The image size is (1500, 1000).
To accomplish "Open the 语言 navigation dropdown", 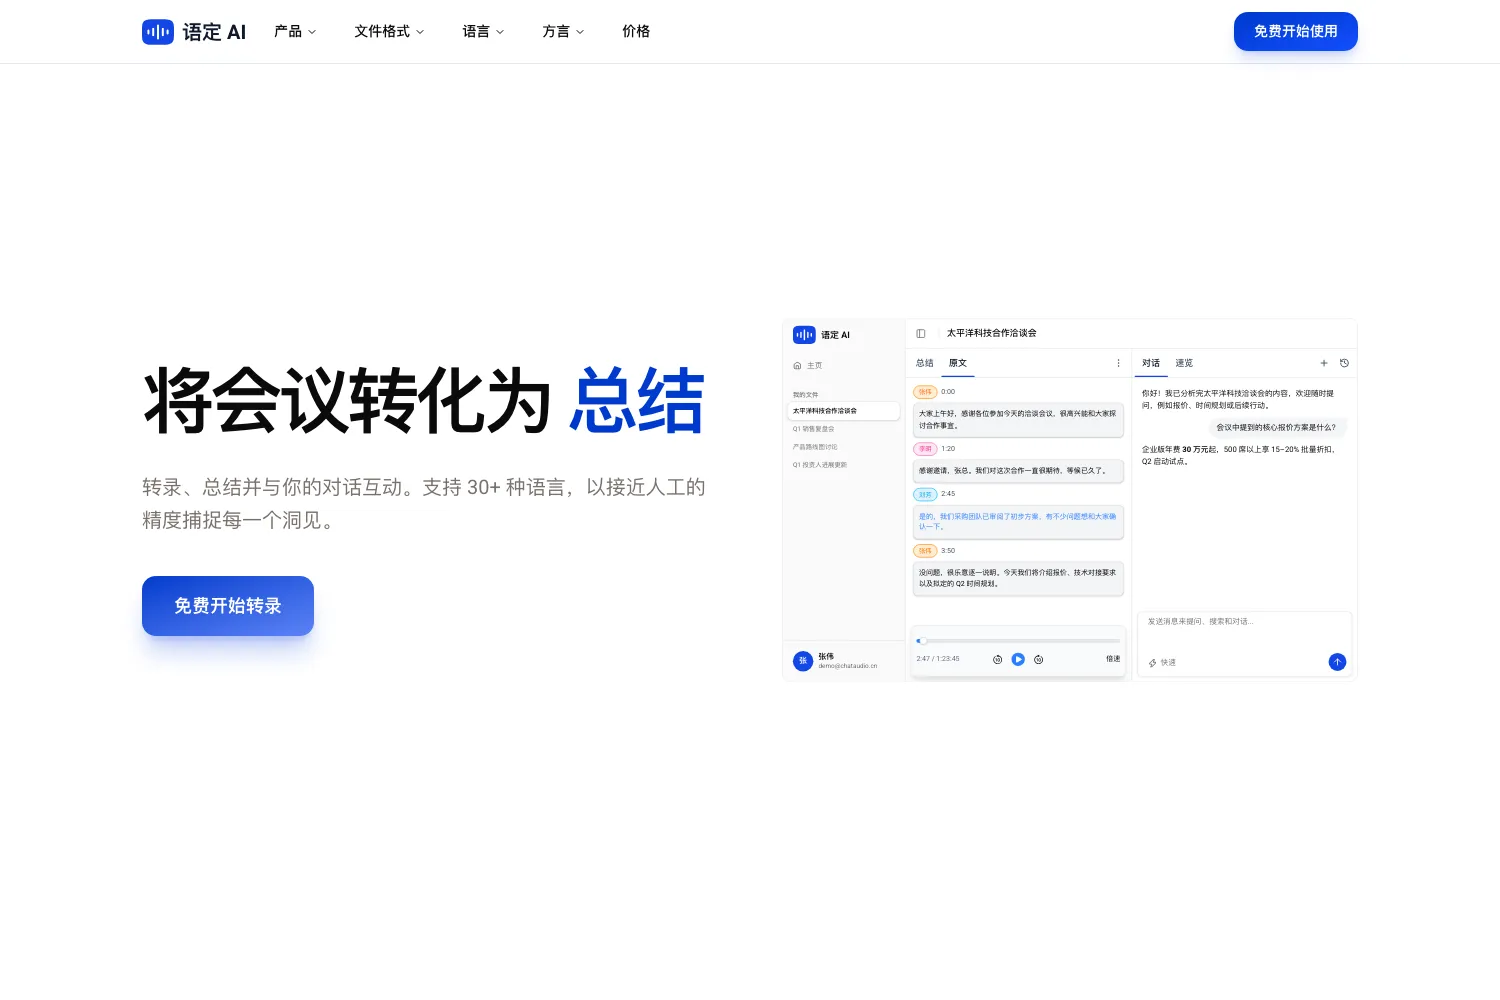I will 483,32.
